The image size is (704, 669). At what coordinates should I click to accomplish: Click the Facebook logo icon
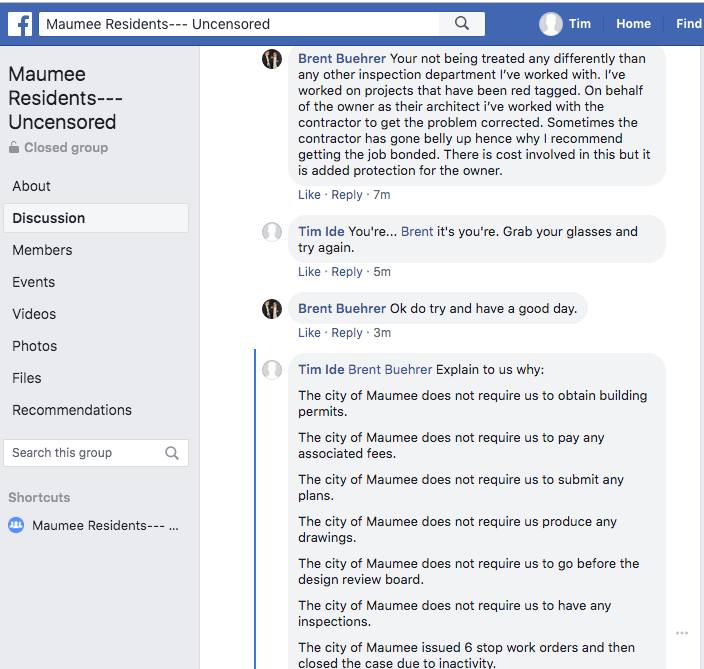[x=19, y=24]
